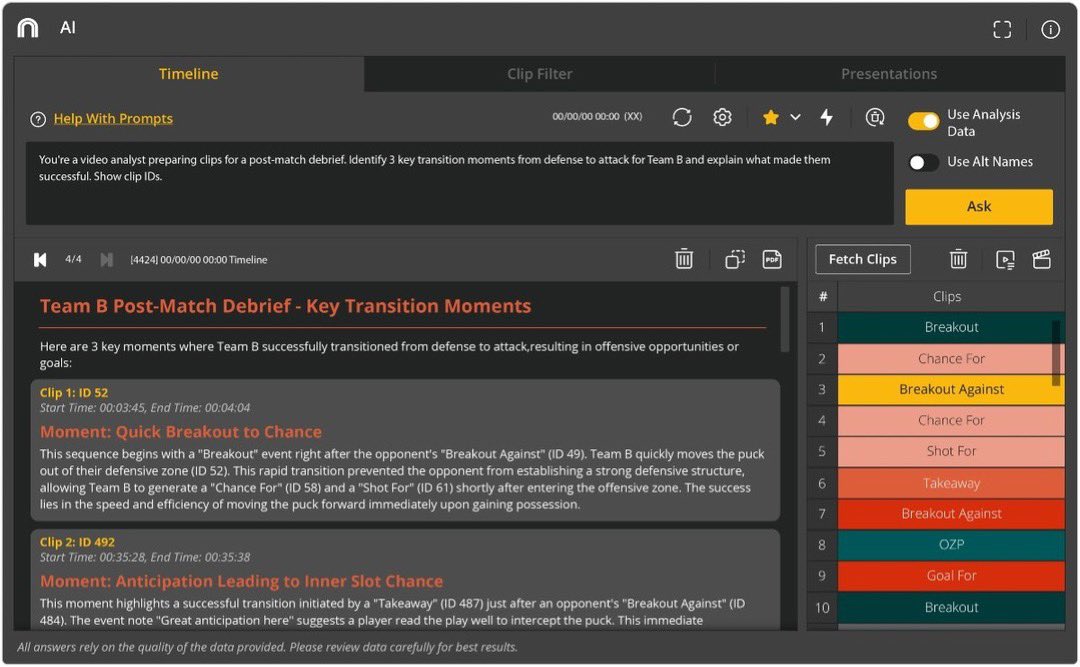
Task: Click the copy response icon
Action: point(735,259)
